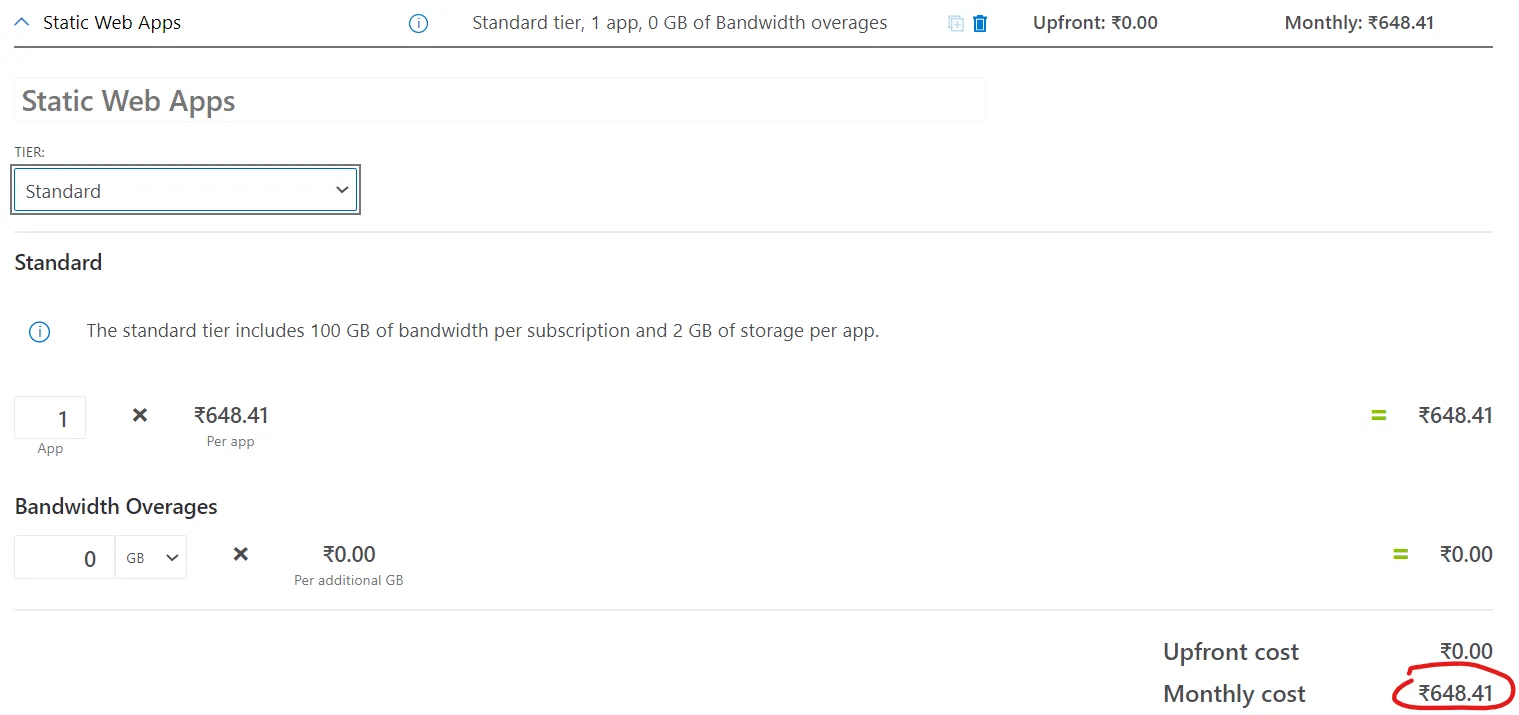Expand the tier selector chevron
The image size is (1519, 715).
pos(342,189)
